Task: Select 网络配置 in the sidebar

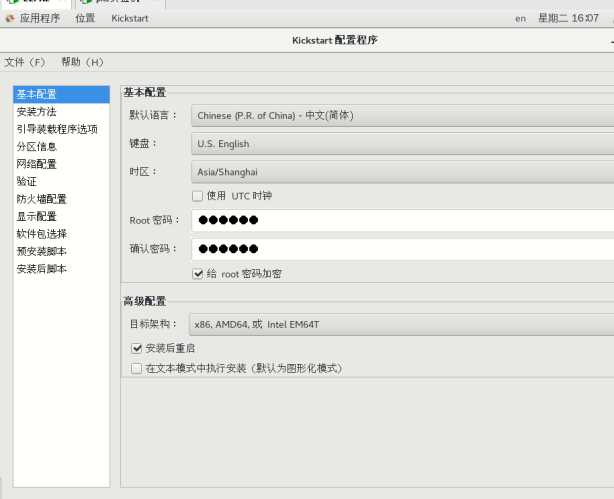Action: coord(61,164)
